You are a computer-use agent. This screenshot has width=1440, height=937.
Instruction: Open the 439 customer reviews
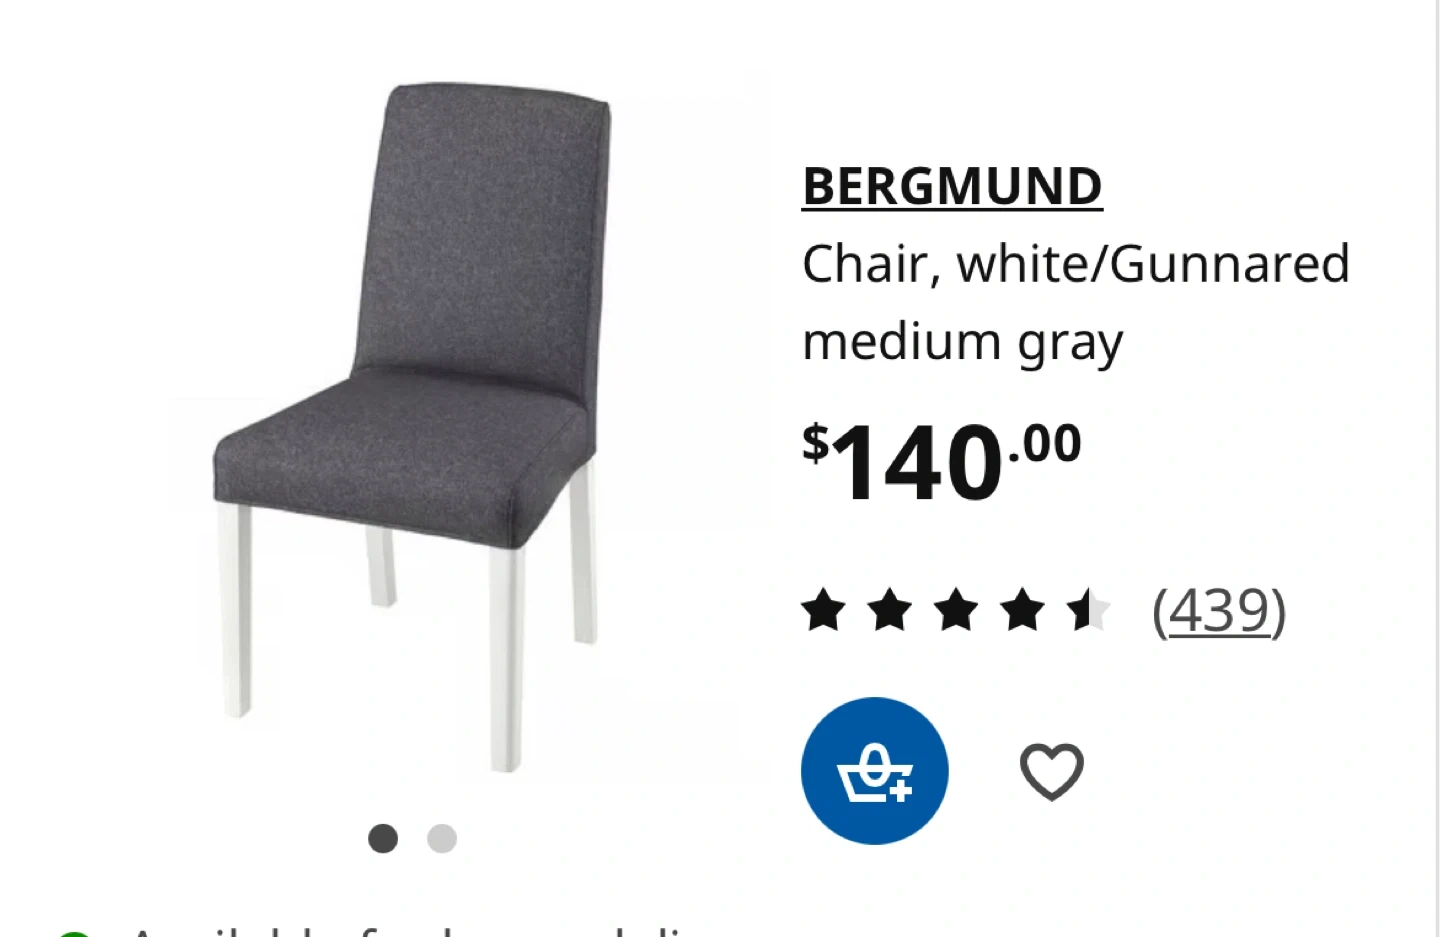1219,610
